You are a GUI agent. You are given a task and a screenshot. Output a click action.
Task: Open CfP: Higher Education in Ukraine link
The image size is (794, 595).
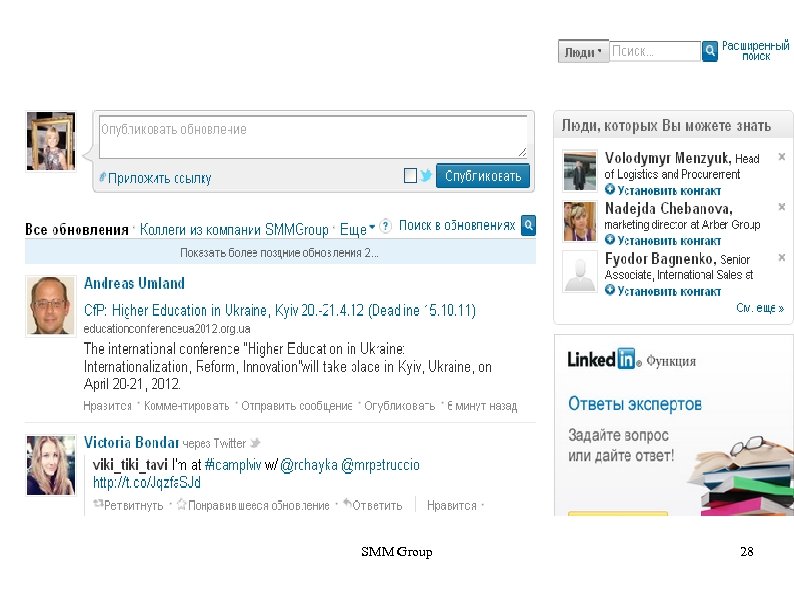click(x=280, y=310)
